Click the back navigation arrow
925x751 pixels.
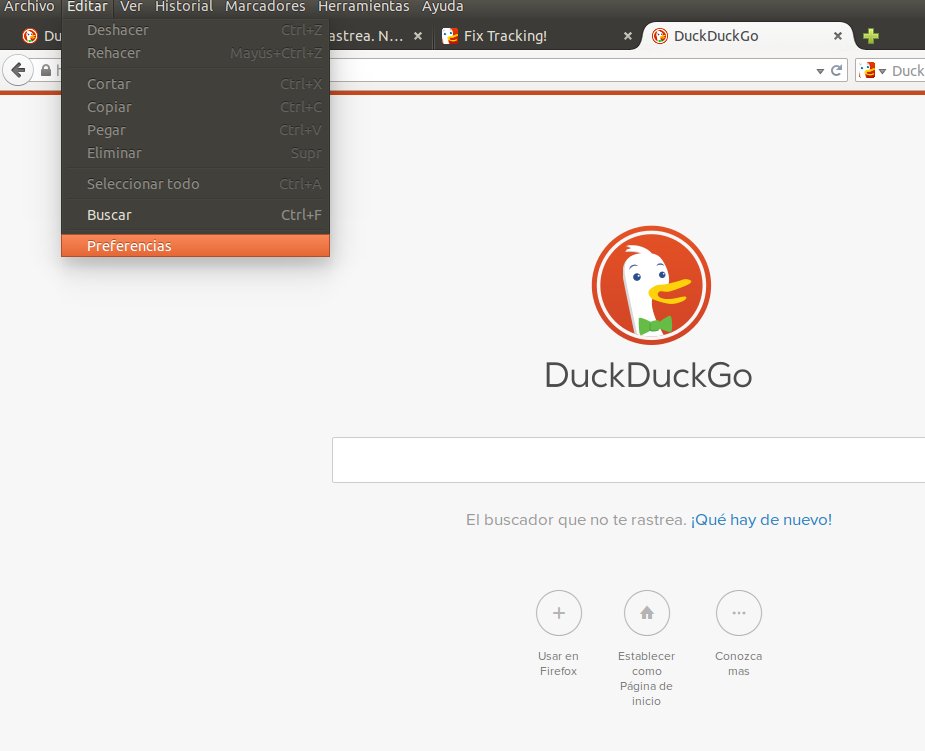(x=20, y=70)
